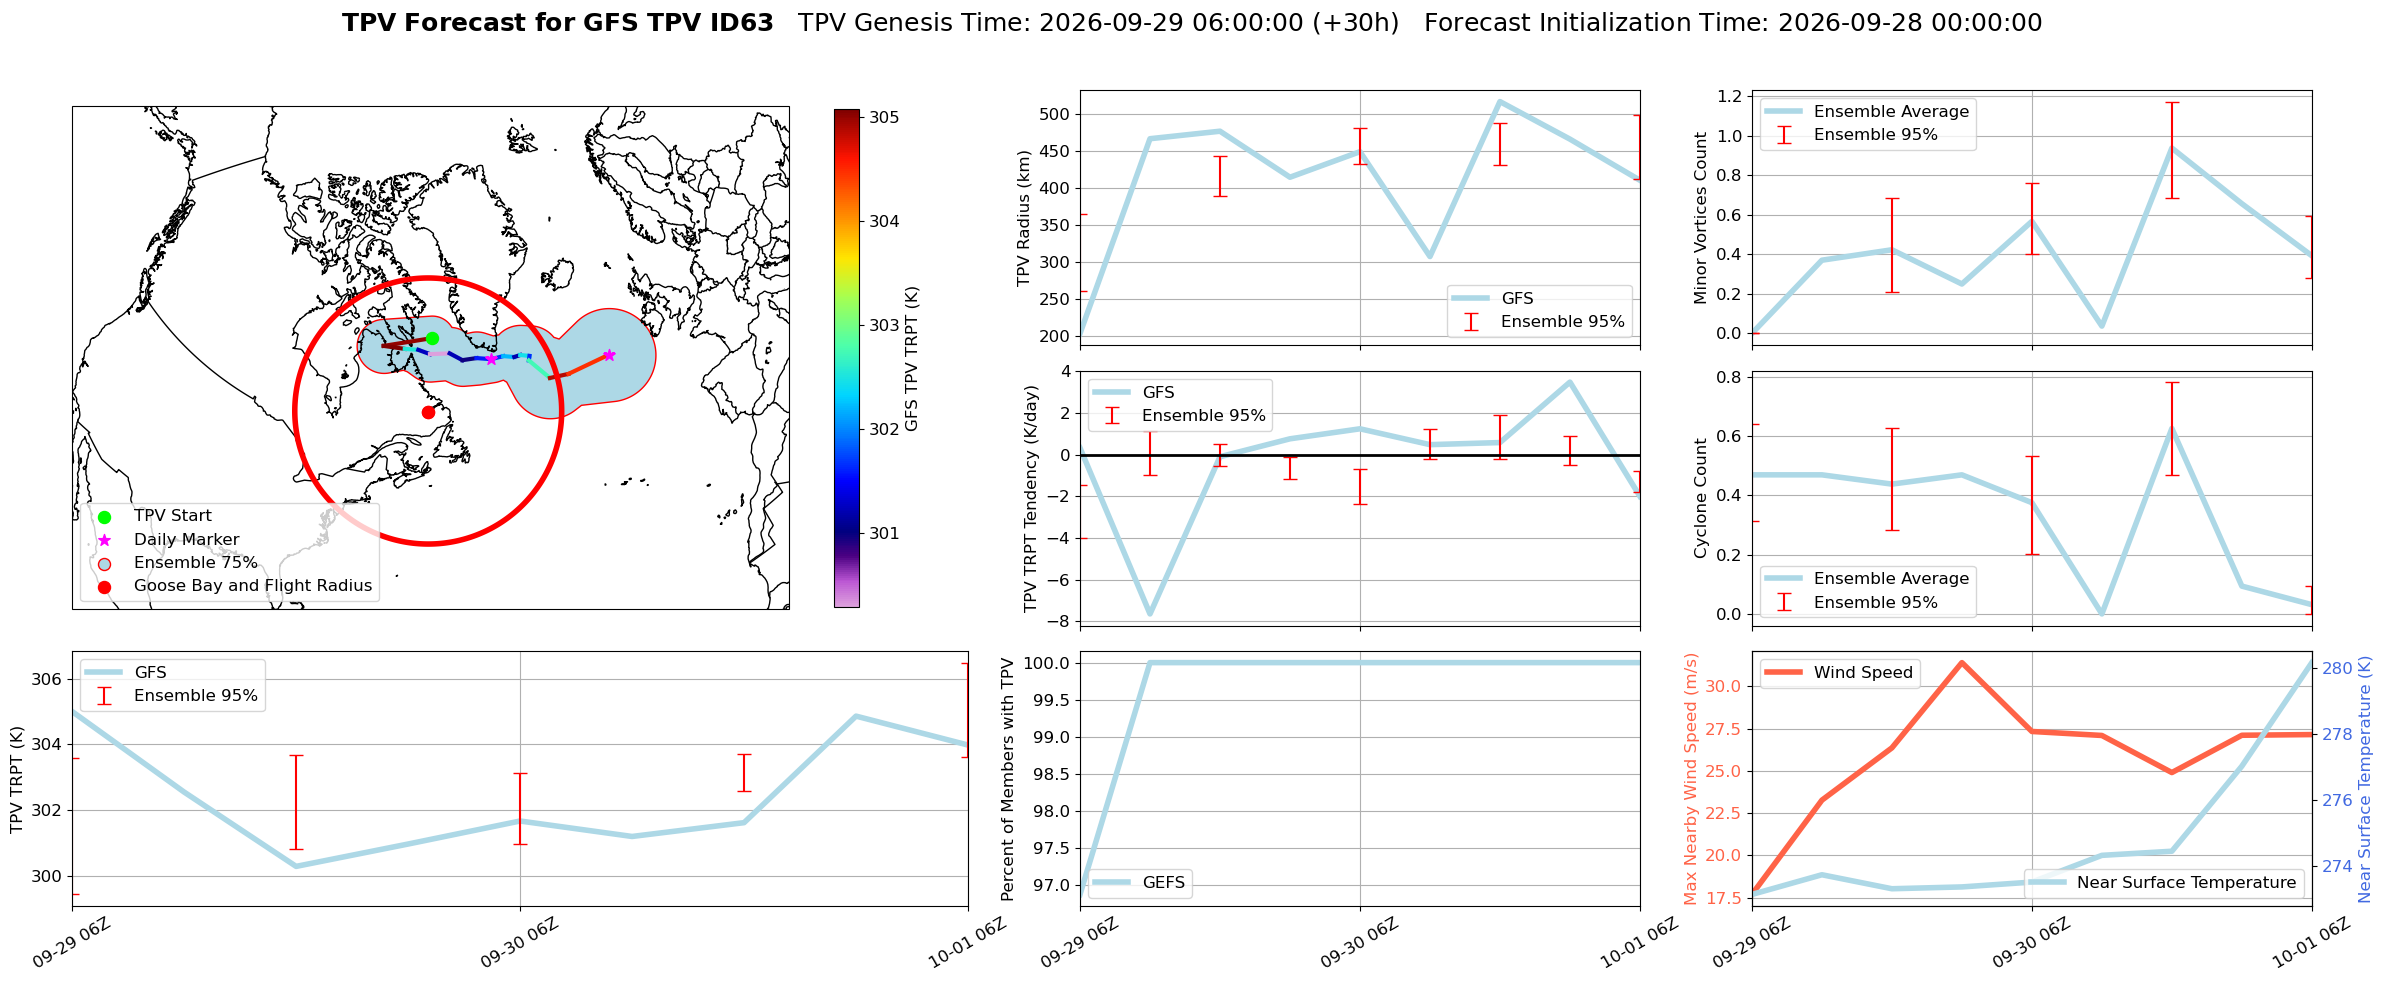Viewport: 2384px width, 982px height.
Task: Click the GEFS legend entry
Action: pos(1140,883)
